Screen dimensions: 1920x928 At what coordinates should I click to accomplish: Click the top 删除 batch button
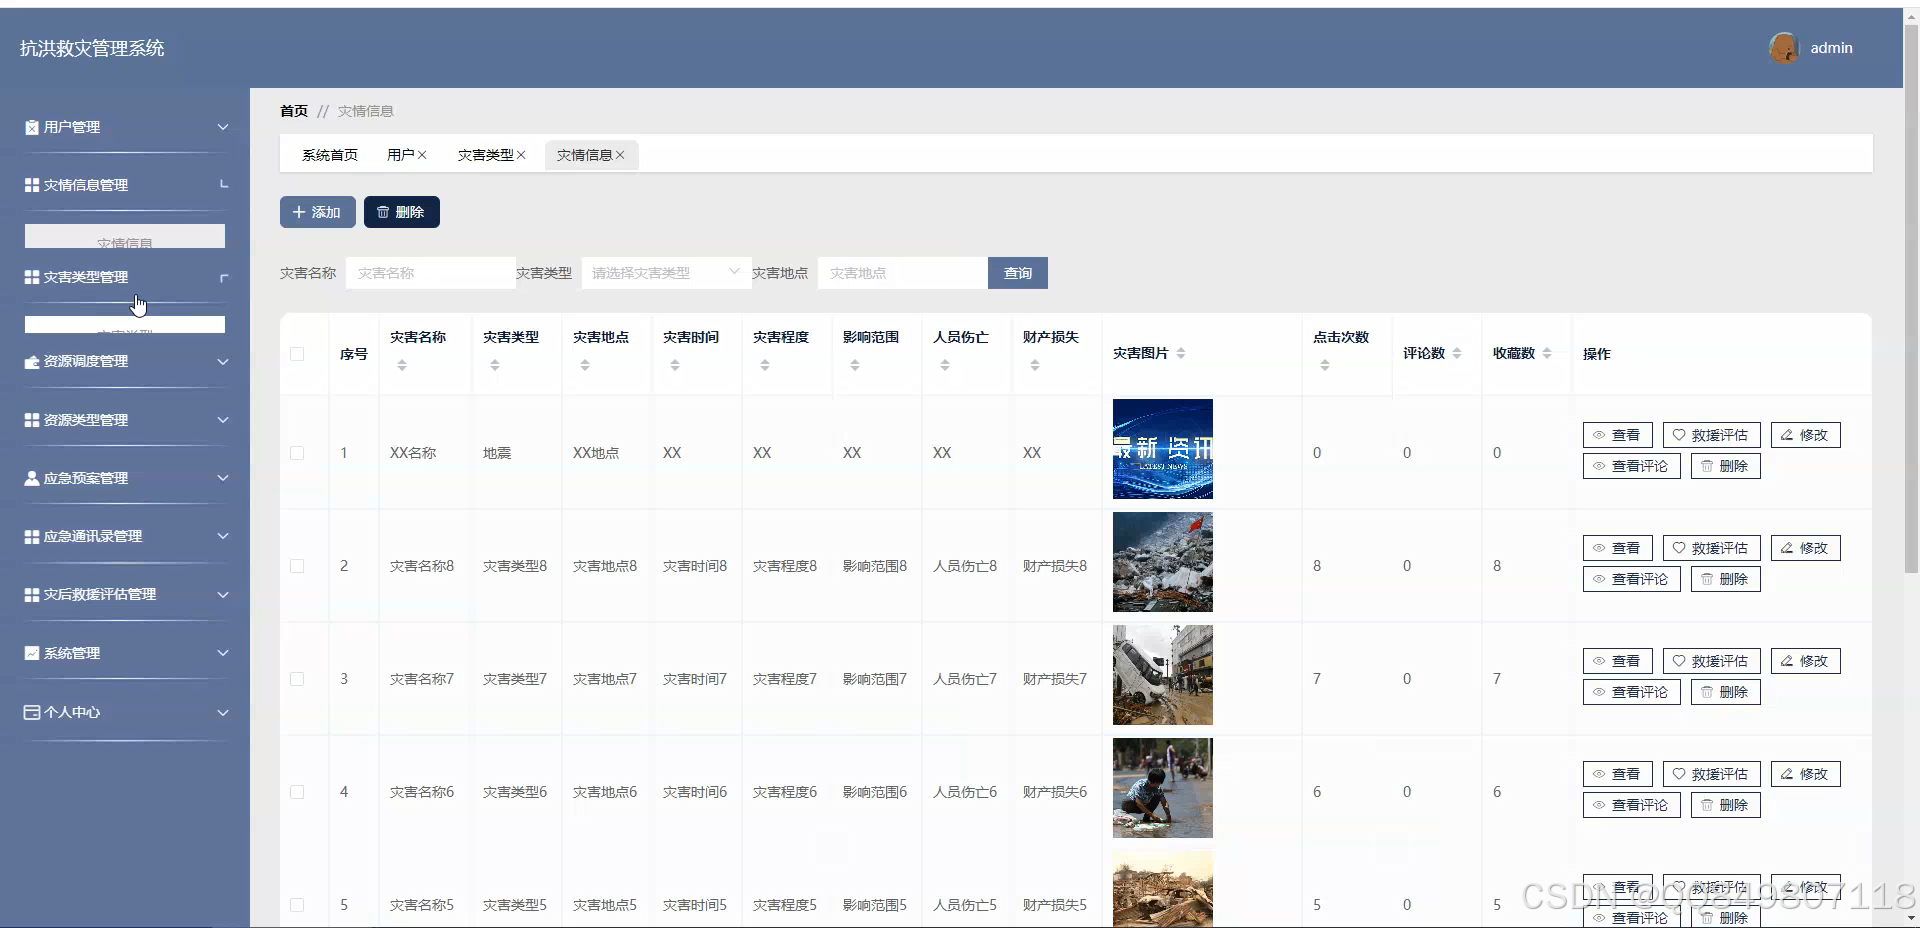(x=401, y=212)
